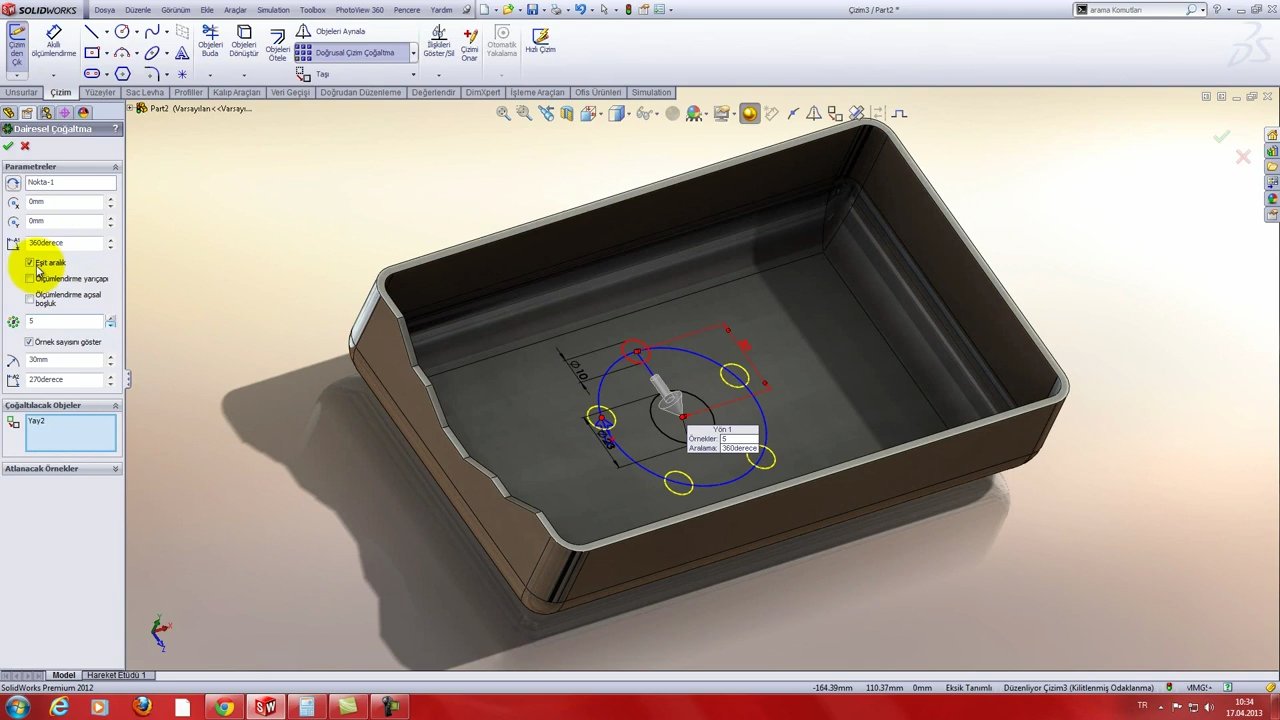Open the Doğrusal Çizim Çoğaltma dropdown arrow
The width and height of the screenshot is (1280, 720).
click(413, 53)
